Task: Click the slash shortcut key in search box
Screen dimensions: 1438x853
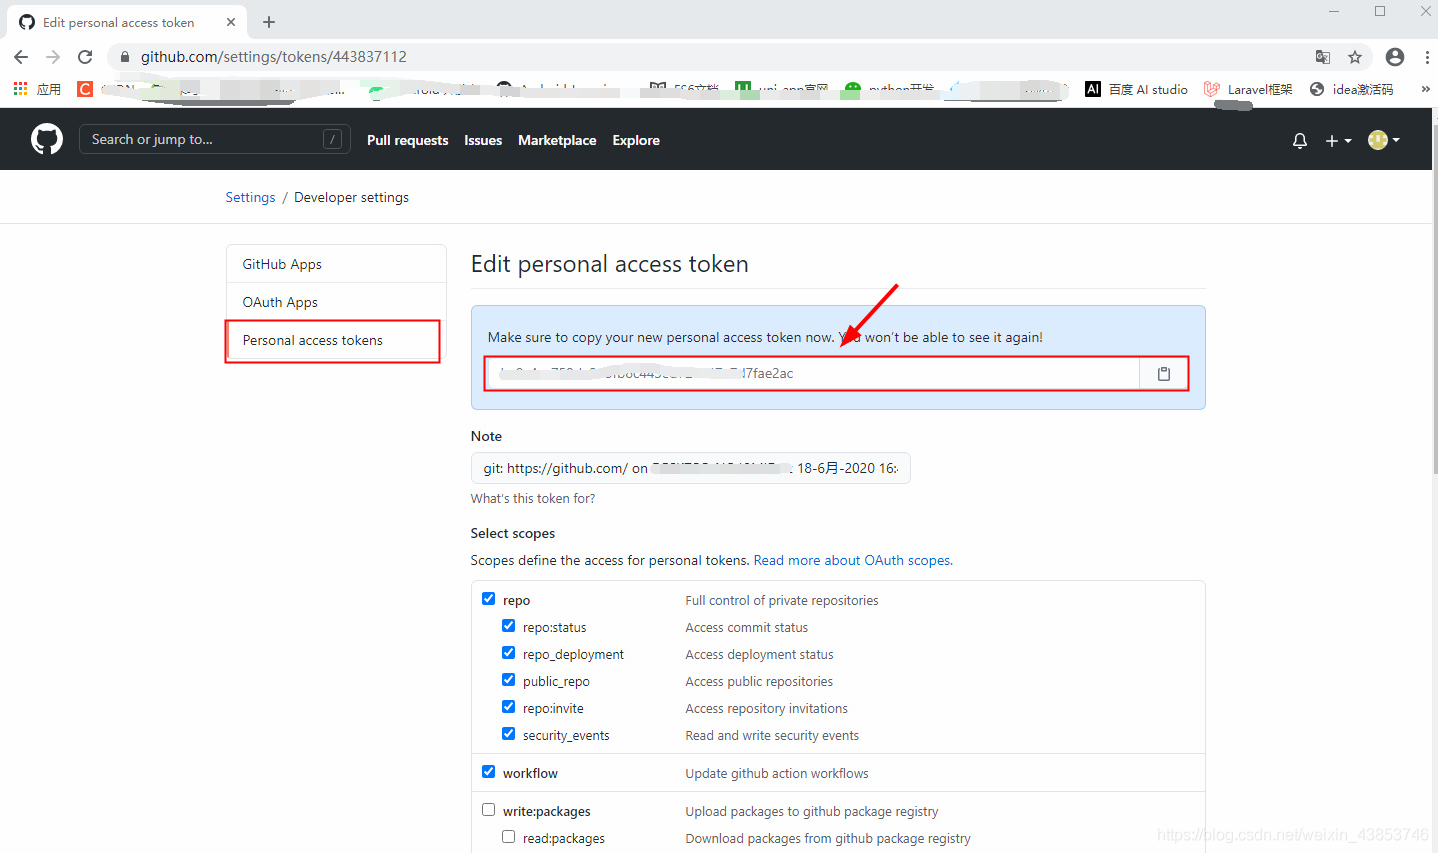Action: 333,139
